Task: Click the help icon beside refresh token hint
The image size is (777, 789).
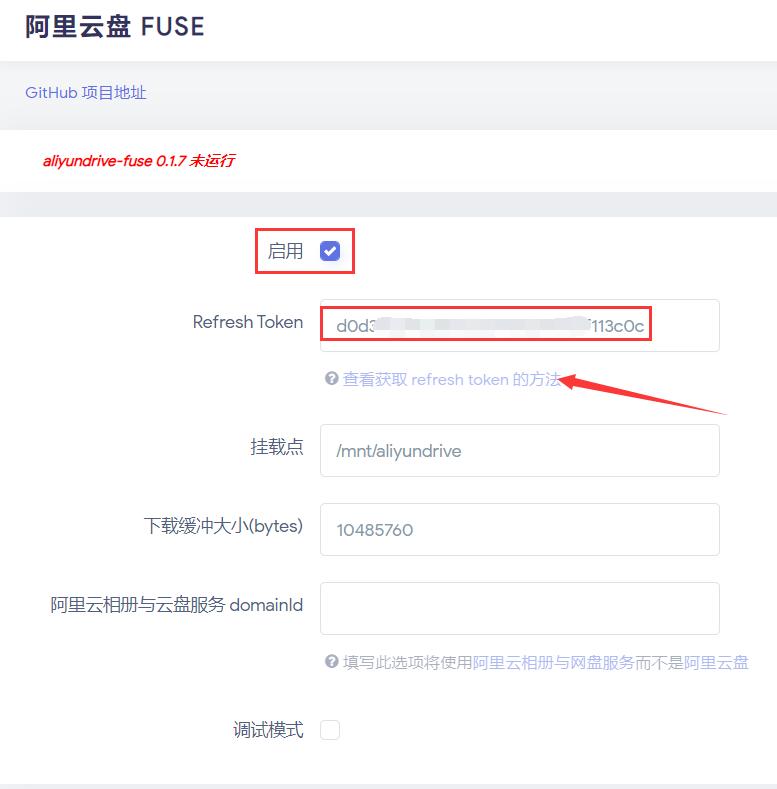Action: pos(331,378)
